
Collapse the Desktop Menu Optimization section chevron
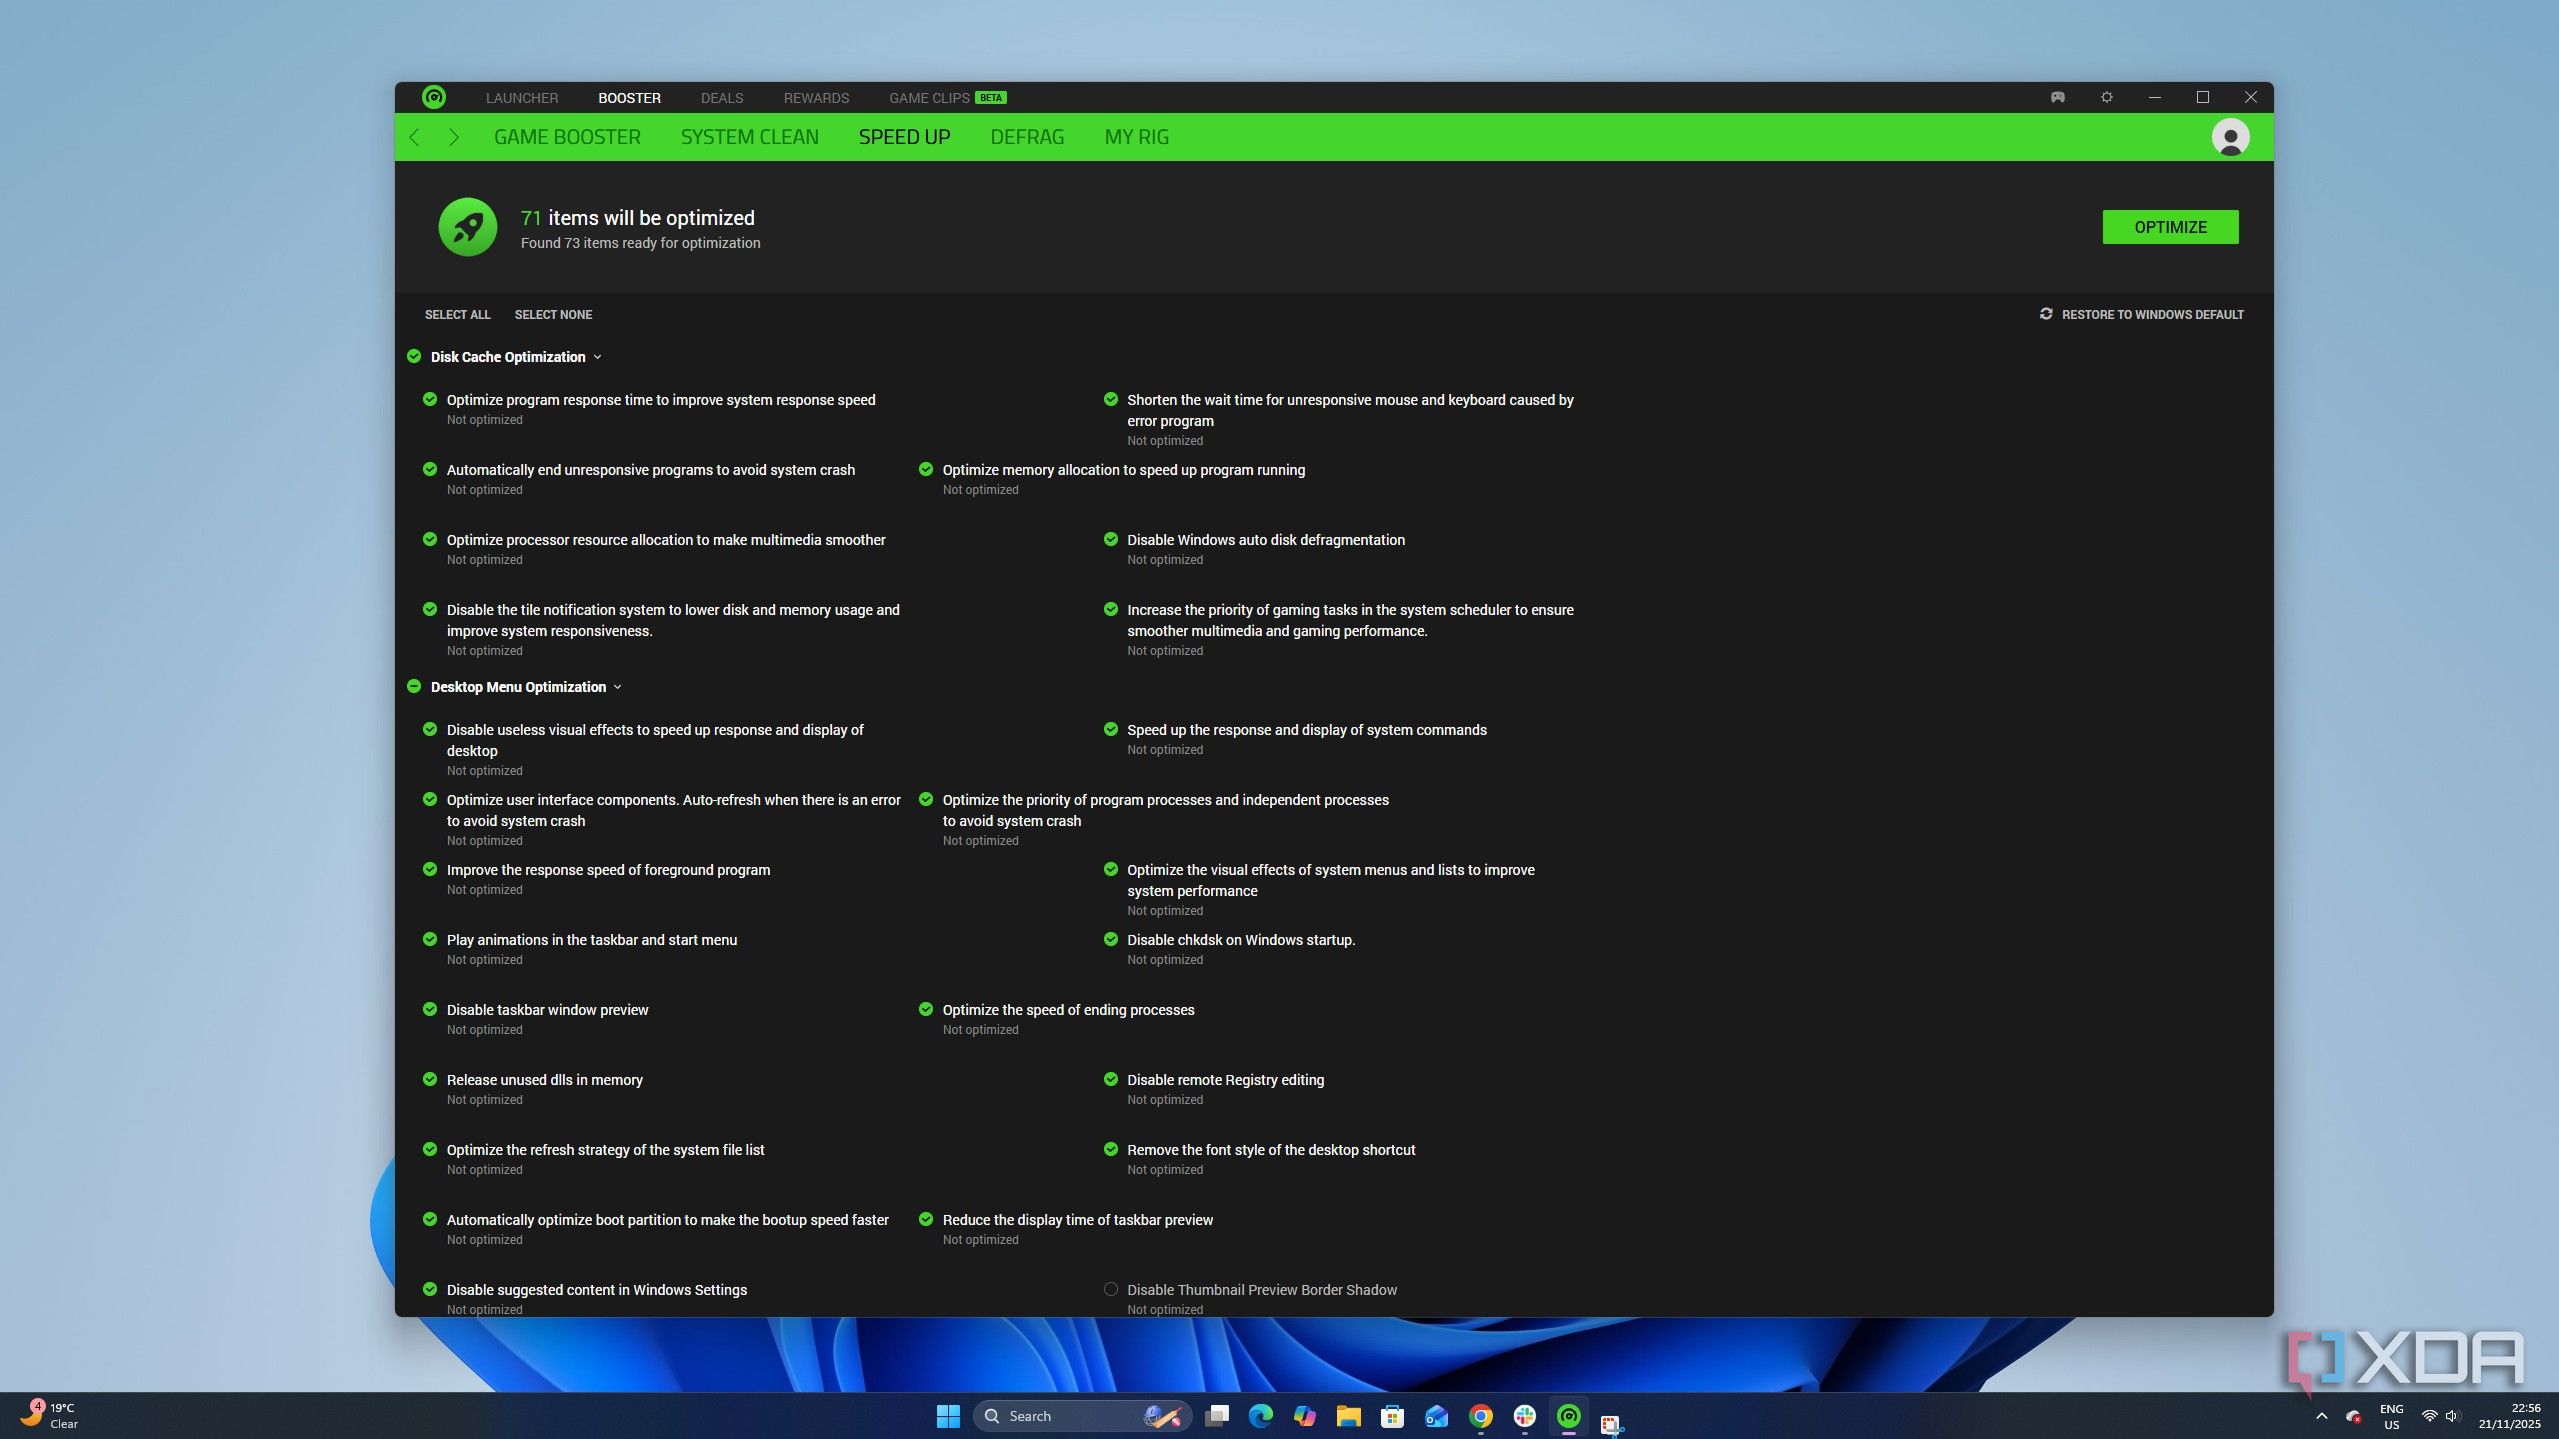pyautogui.click(x=617, y=687)
